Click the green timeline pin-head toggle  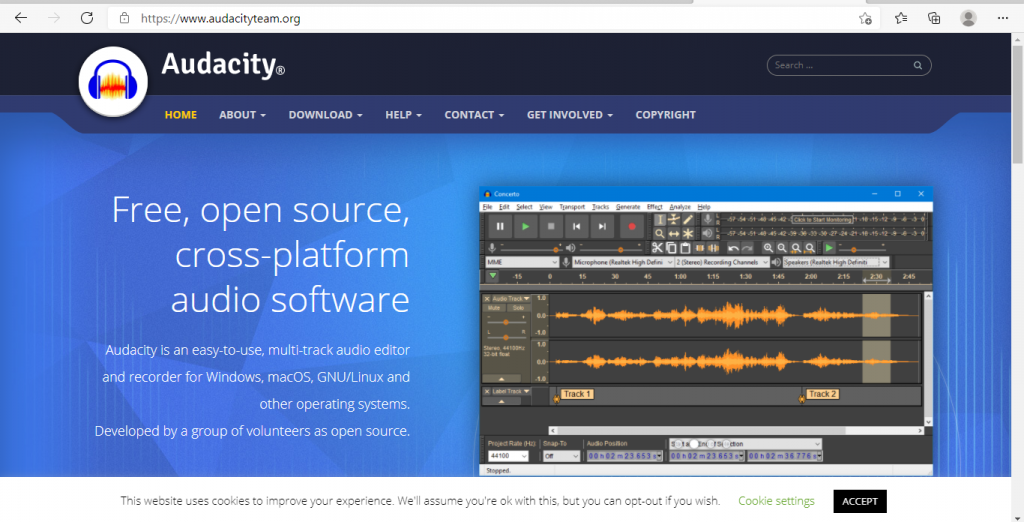(x=493, y=276)
